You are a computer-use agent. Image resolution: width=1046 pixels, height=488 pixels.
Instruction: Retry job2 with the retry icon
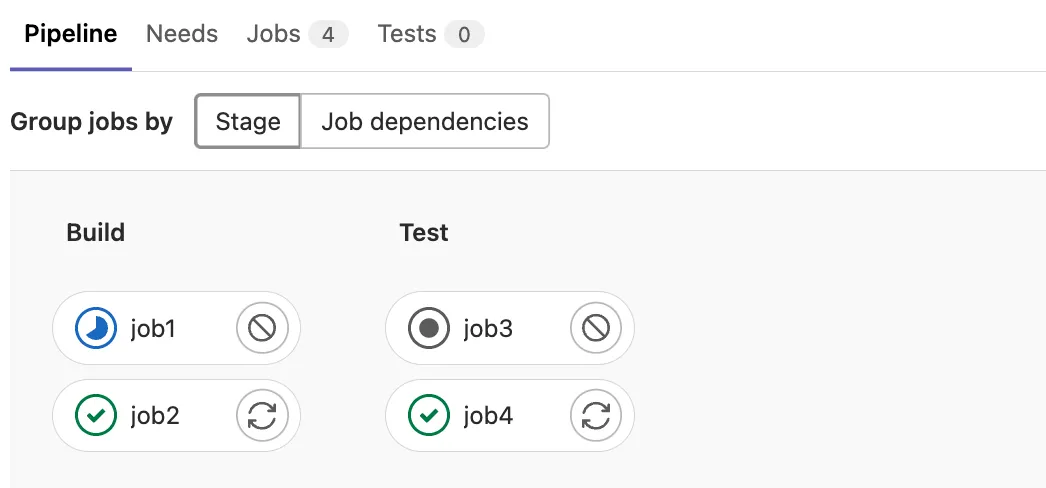click(262, 415)
